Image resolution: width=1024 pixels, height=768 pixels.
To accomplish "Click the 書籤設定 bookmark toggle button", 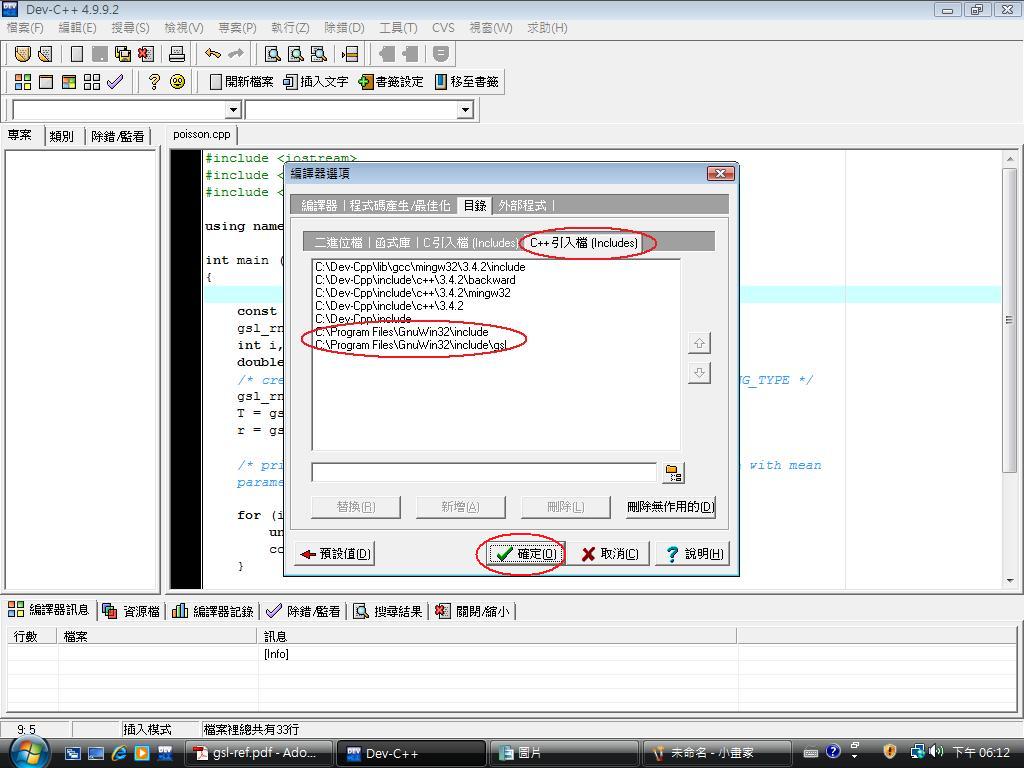I will (x=391, y=82).
